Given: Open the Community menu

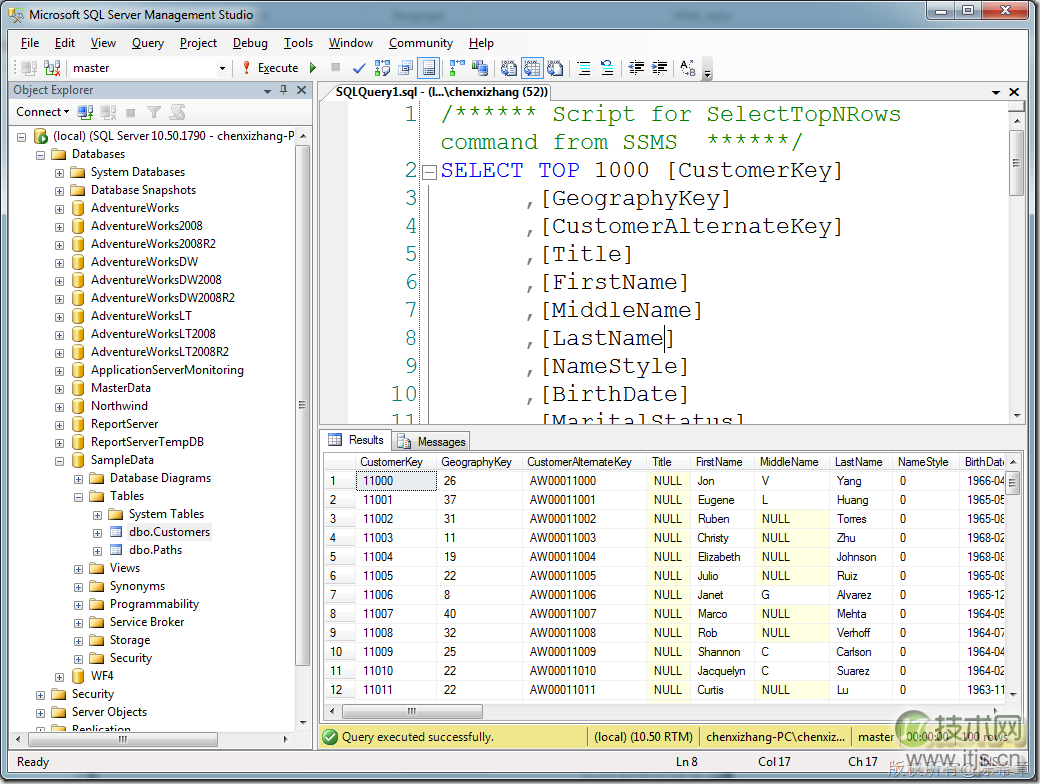Looking at the screenshot, I should point(421,43).
